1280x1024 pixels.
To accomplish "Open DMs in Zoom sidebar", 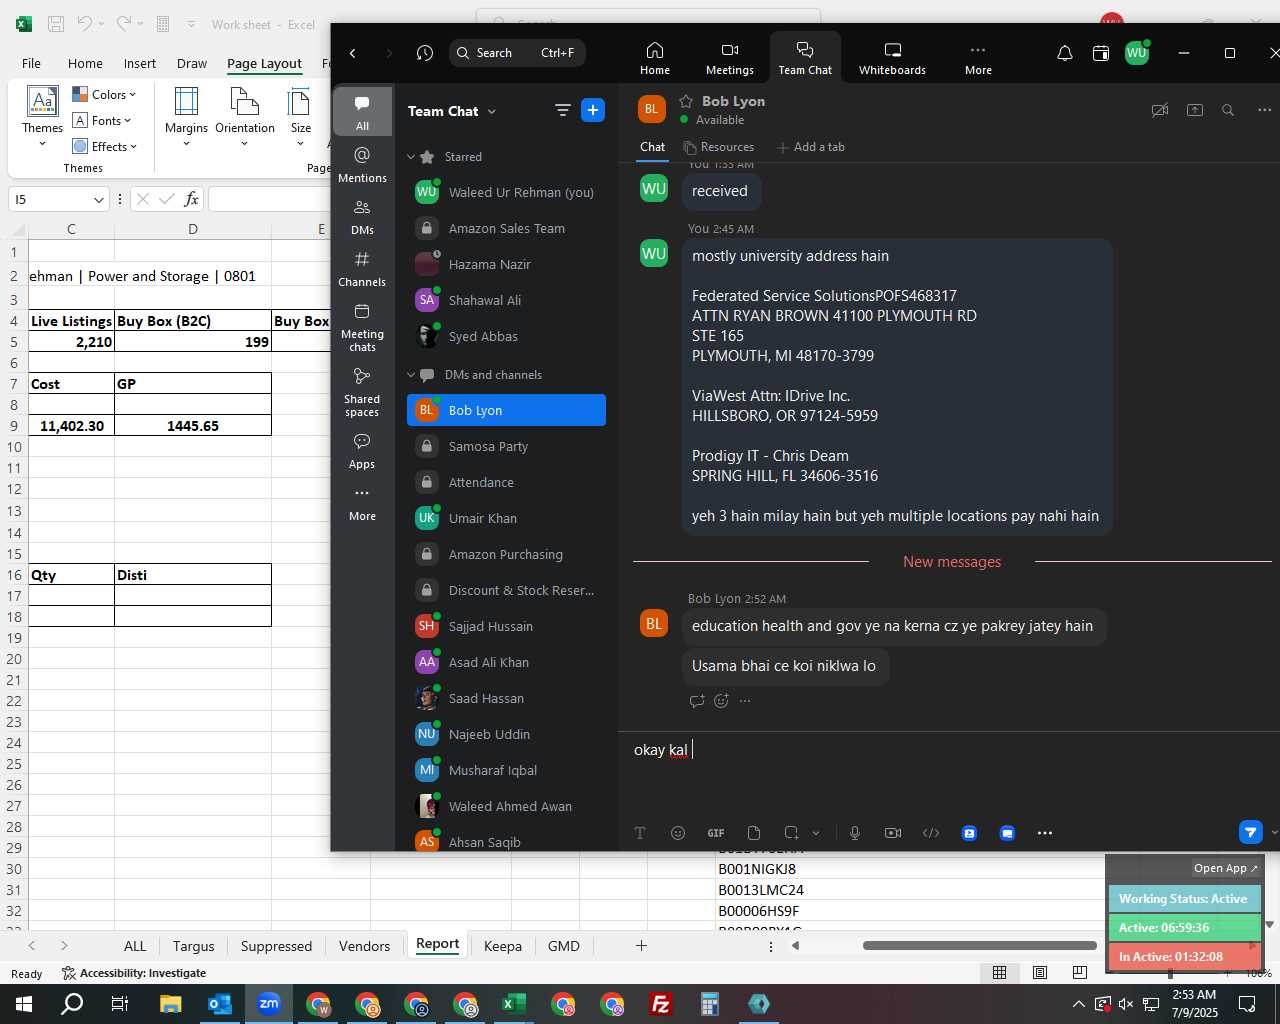I will 362,216.
